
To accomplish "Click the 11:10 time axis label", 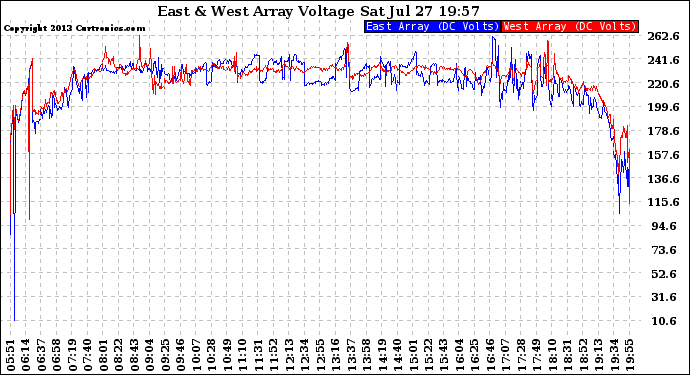I will [x=242, y=355].
